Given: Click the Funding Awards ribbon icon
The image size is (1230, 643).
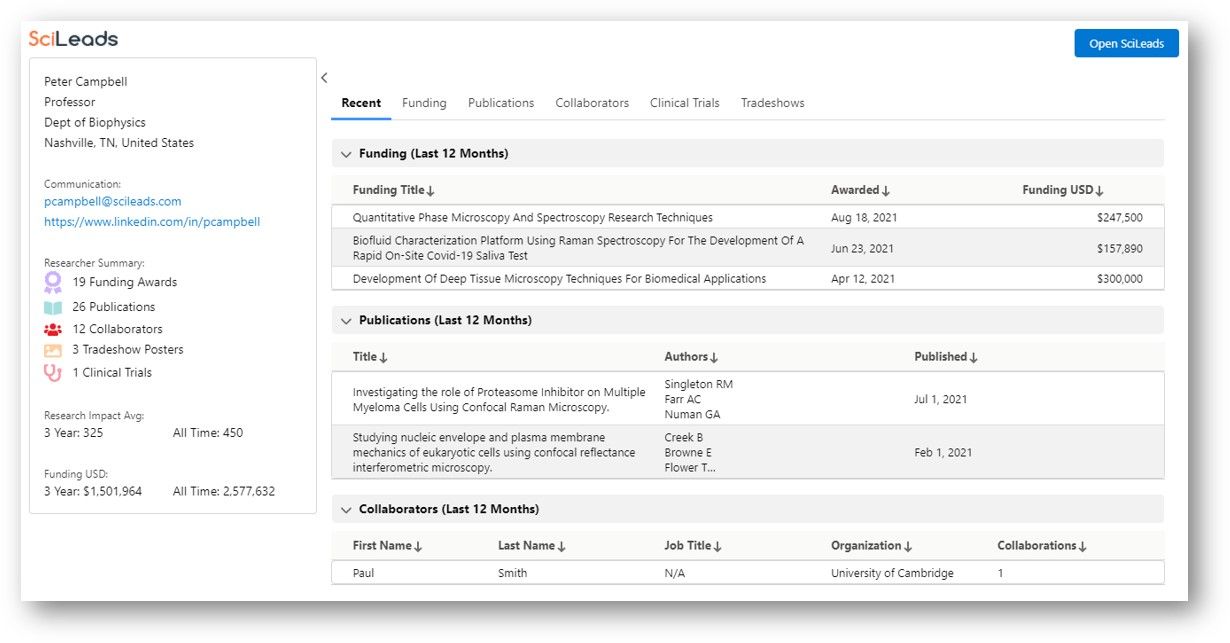Looking at the screenshot, I should 53,282.
